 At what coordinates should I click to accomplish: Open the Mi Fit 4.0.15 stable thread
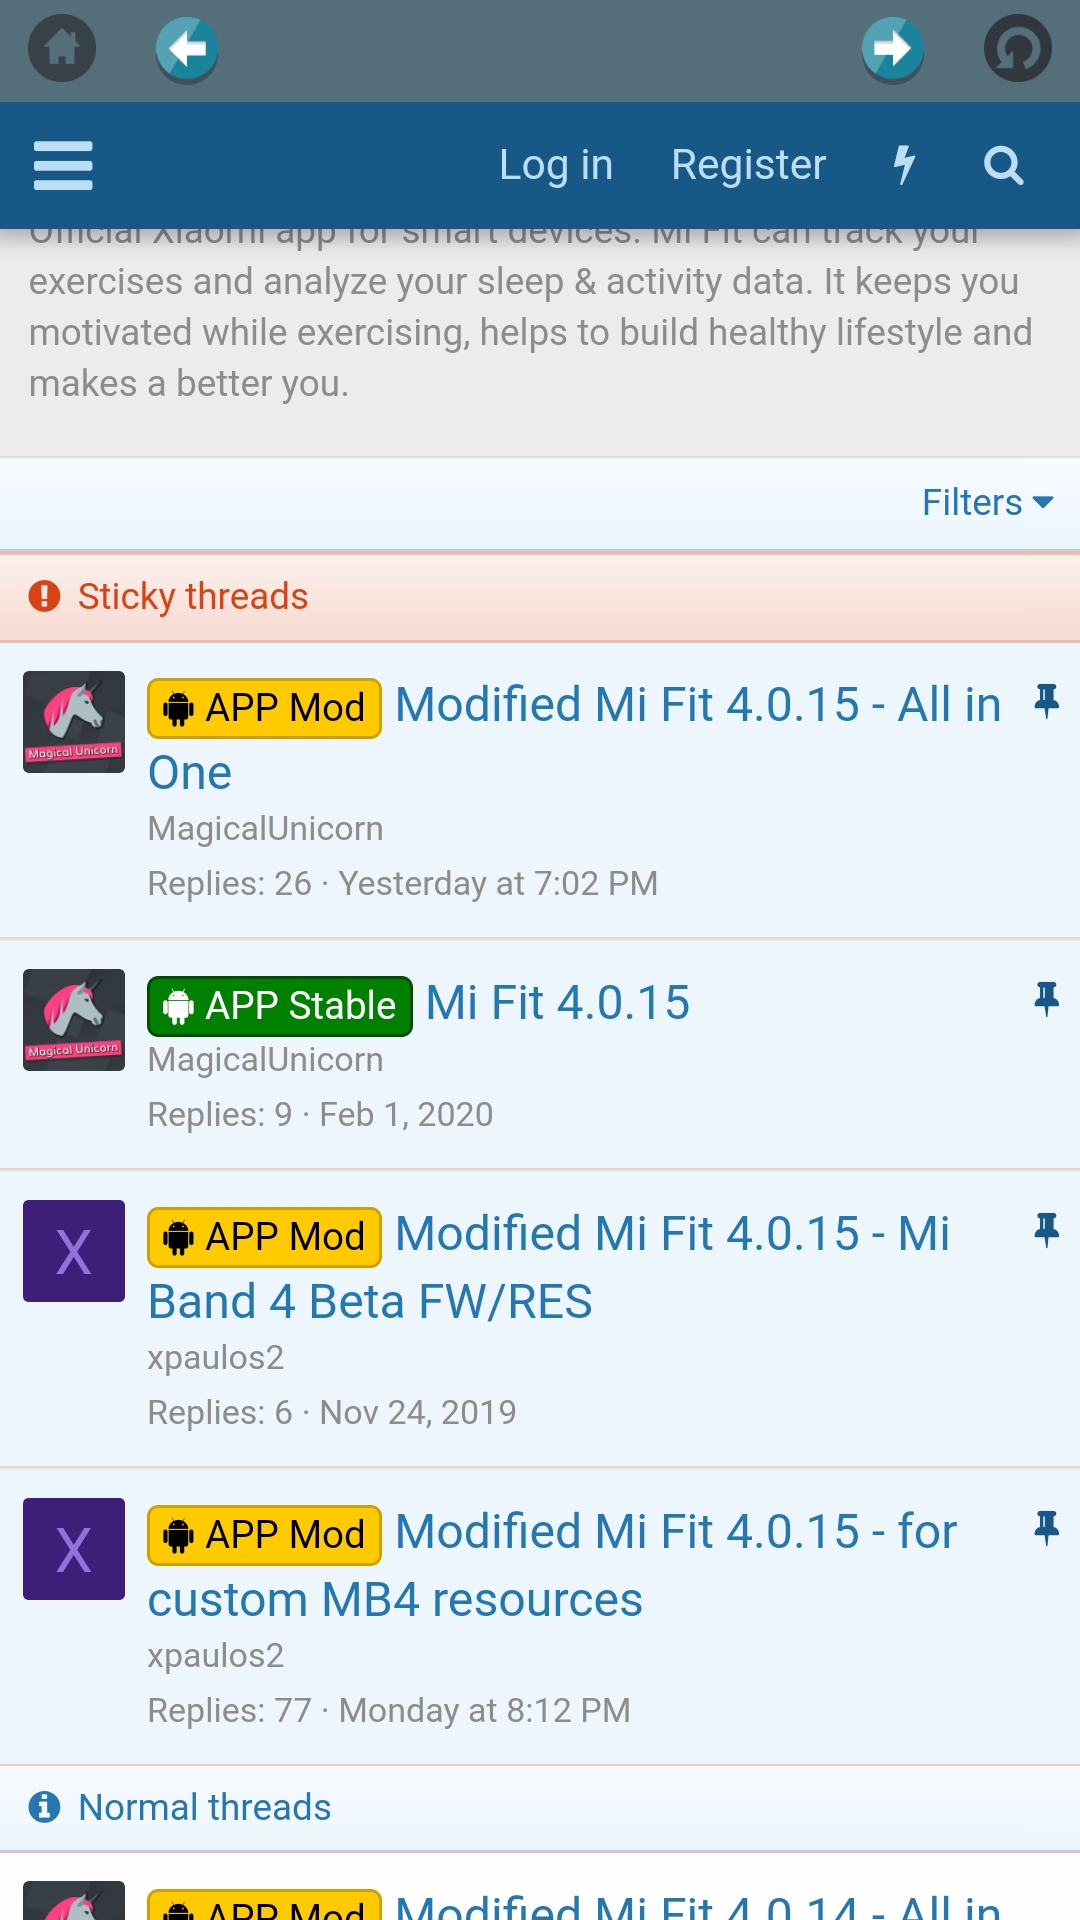point(558,1003)
